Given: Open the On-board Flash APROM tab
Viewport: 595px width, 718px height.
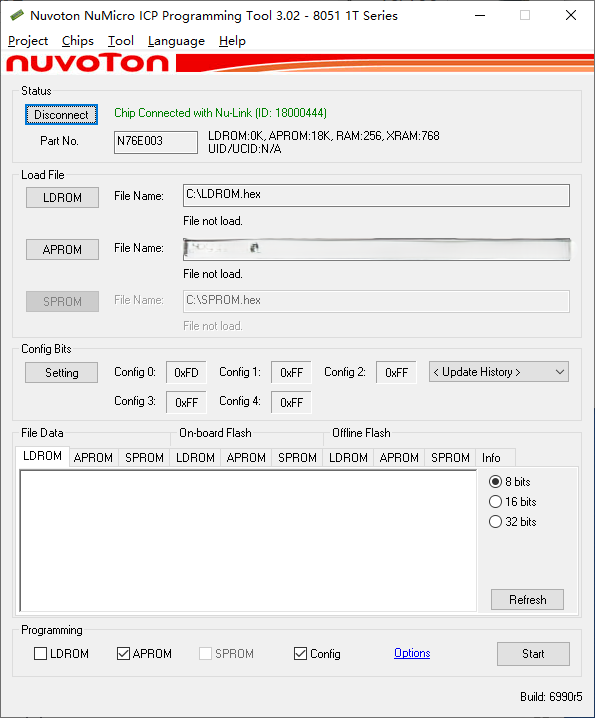Looking at the screenshot, I should 246,458.
